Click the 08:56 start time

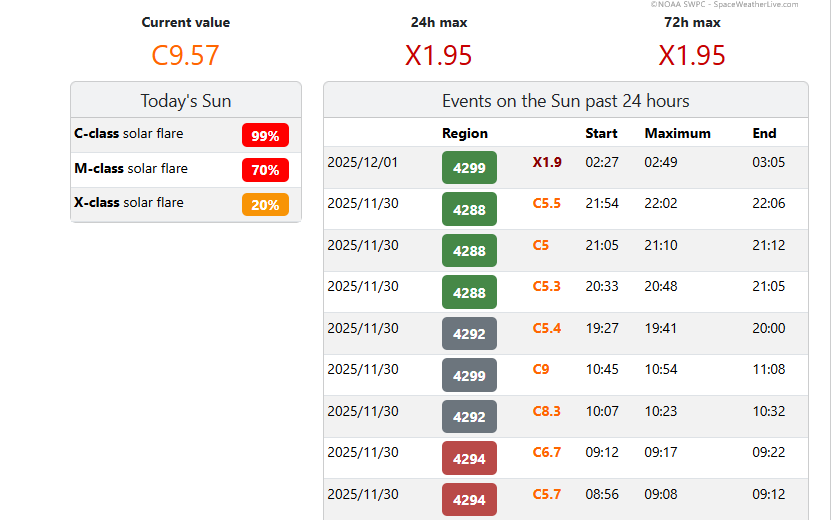pos(602,494)
